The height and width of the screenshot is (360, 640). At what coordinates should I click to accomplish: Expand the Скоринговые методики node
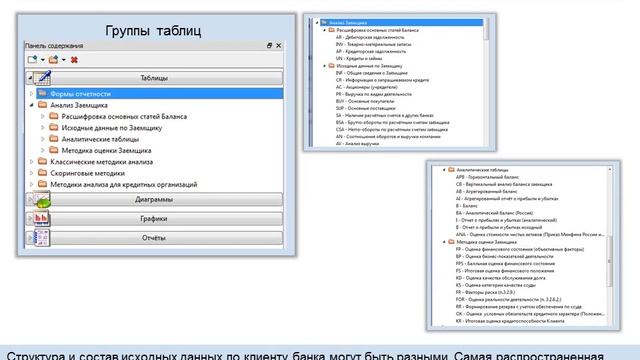[31, 173]
